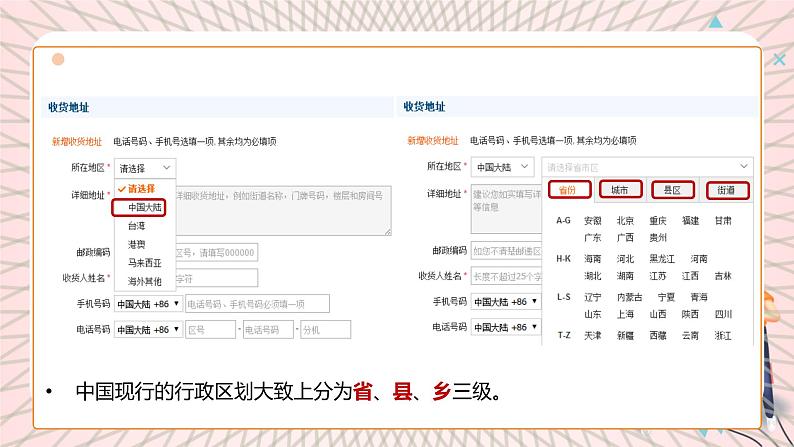Select 上海 in the province list
This screenshot has height=447, width=794.
[x=625, y=314]
